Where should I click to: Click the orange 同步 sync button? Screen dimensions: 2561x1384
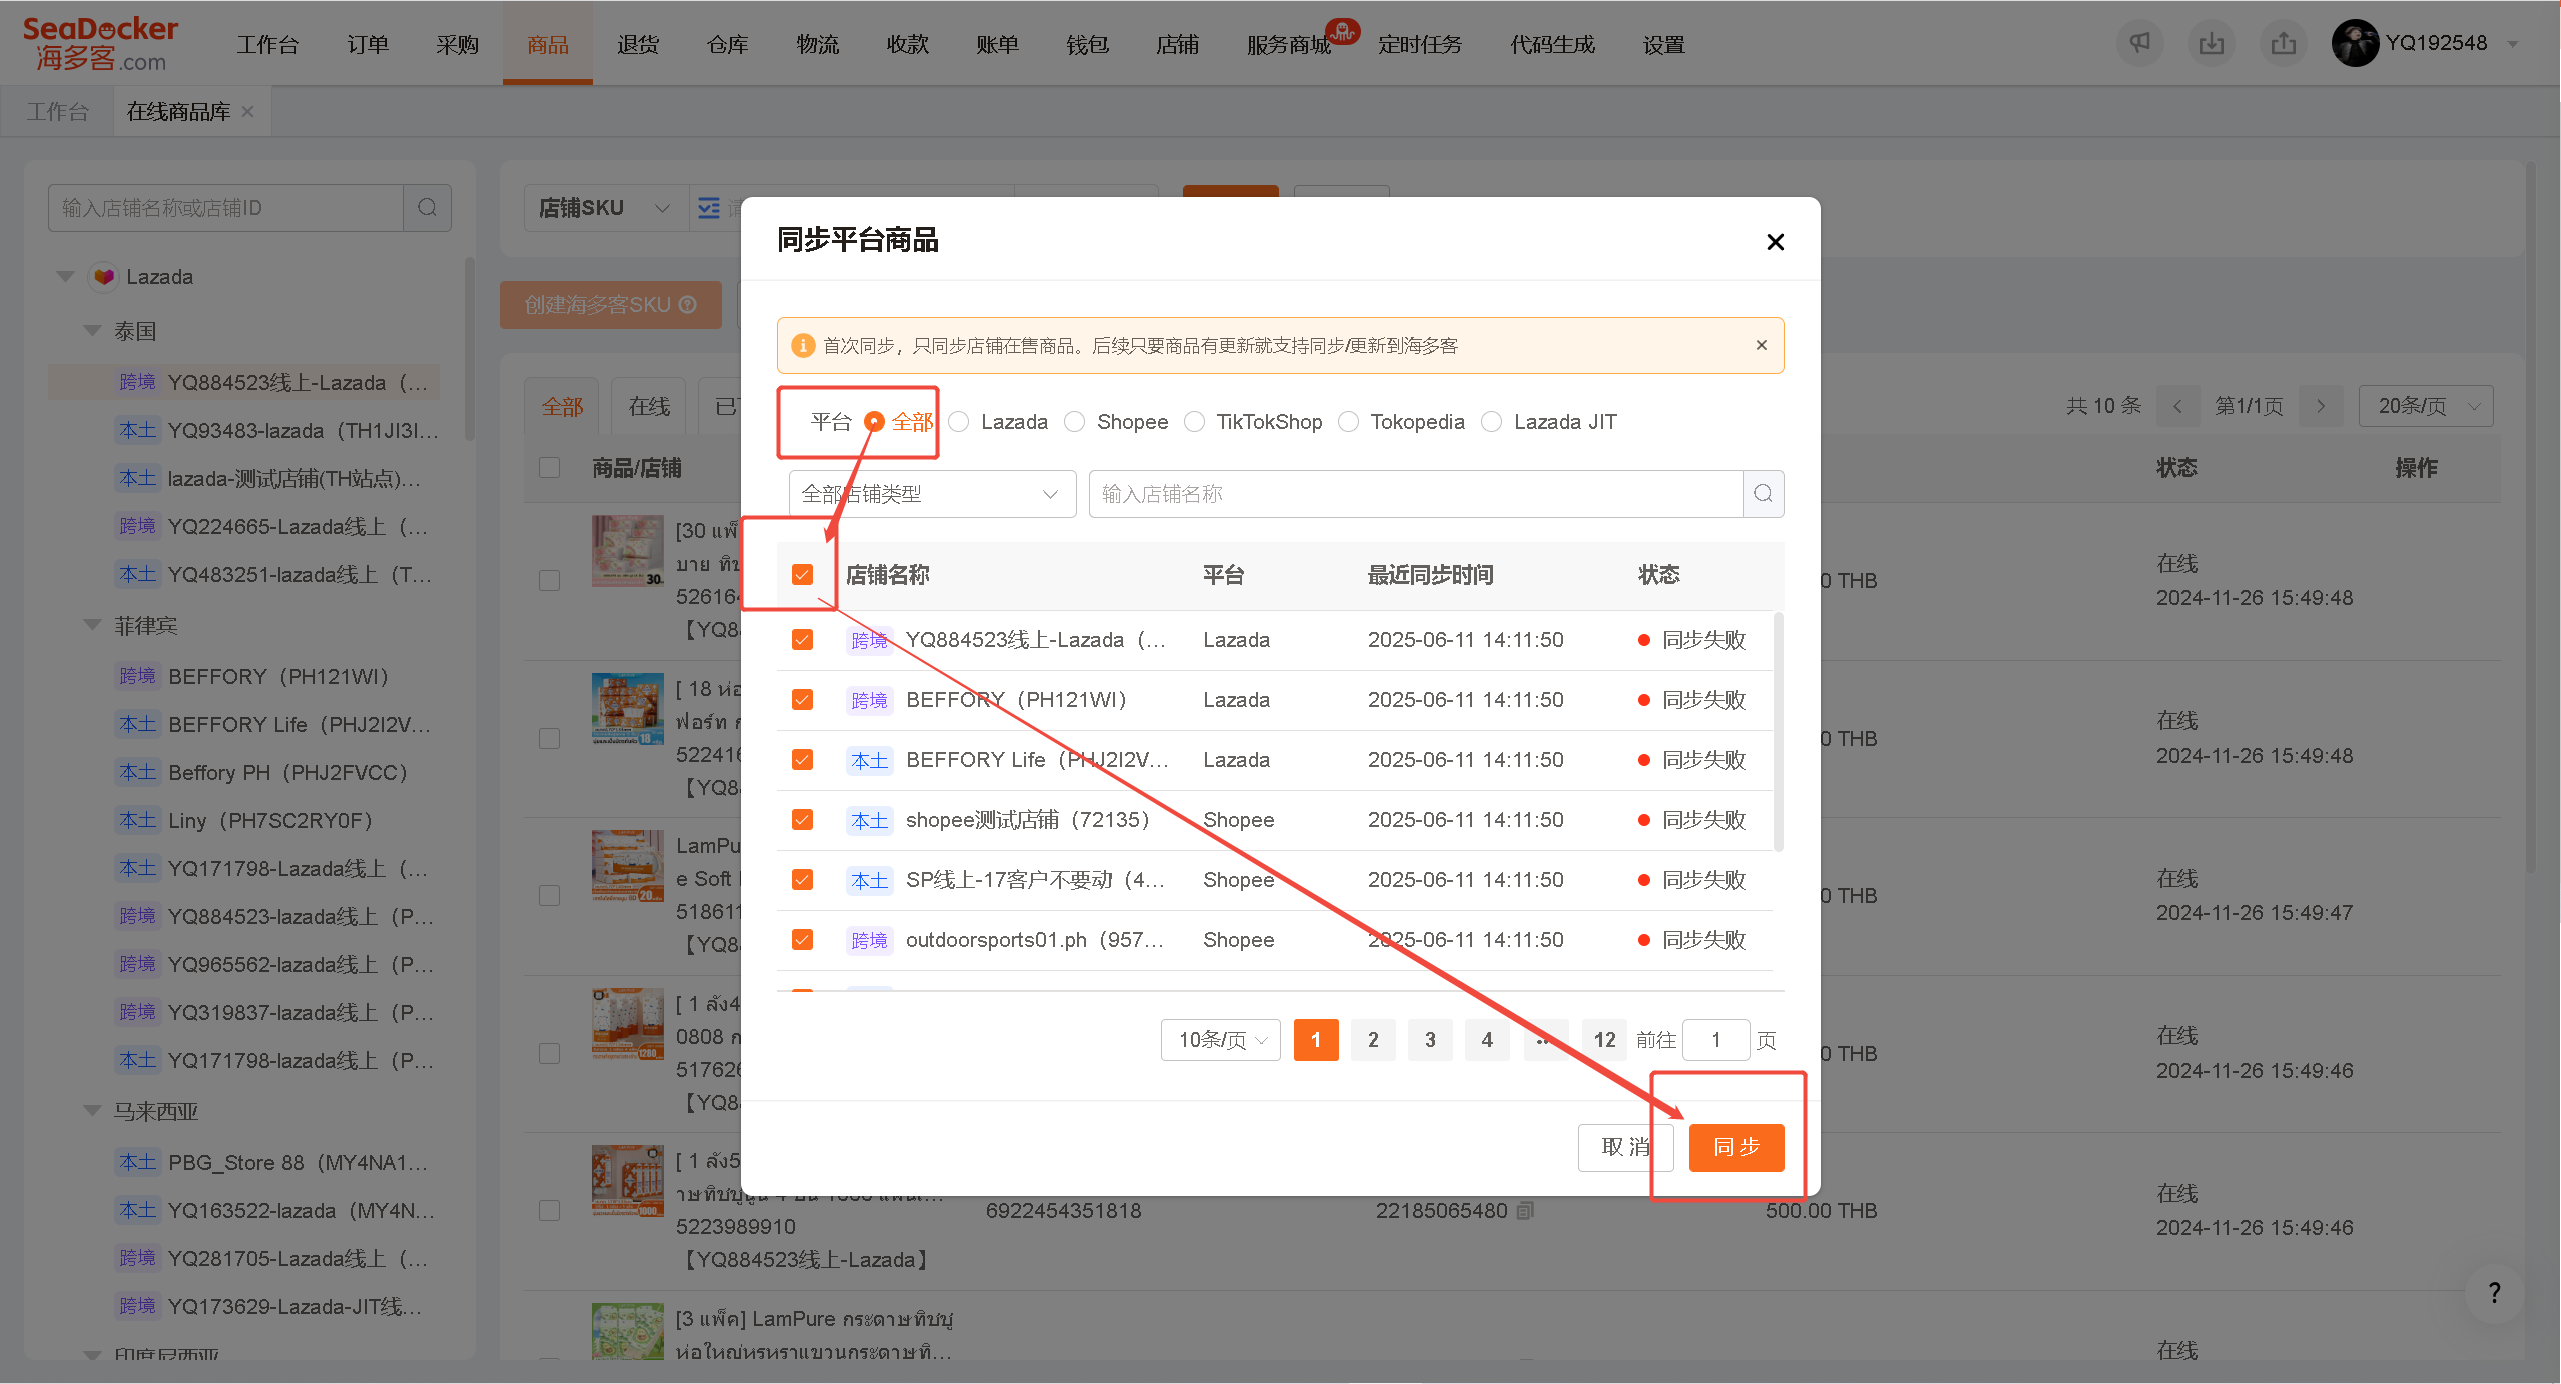1736,1147
